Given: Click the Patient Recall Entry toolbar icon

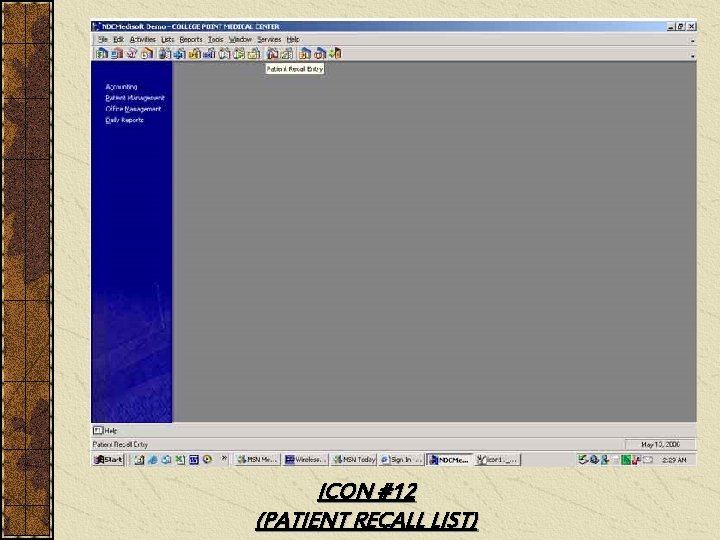Looking at the screenshot, I should coord(272,54).
